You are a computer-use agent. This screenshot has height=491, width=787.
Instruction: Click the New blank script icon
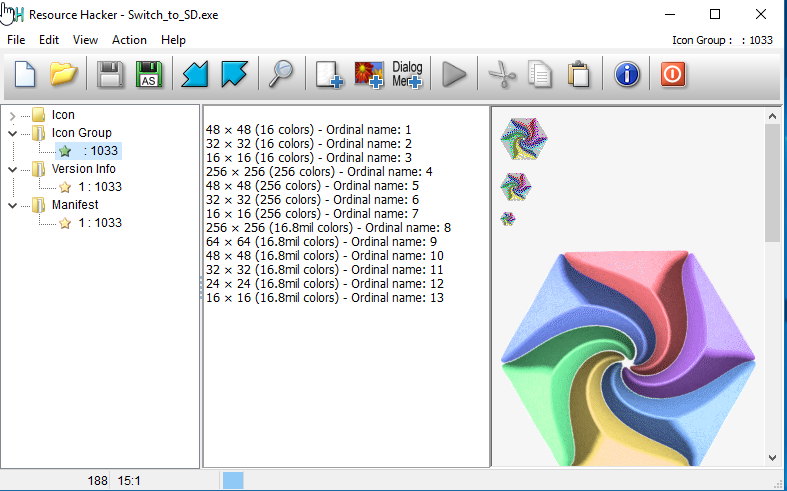click(24, 74)
